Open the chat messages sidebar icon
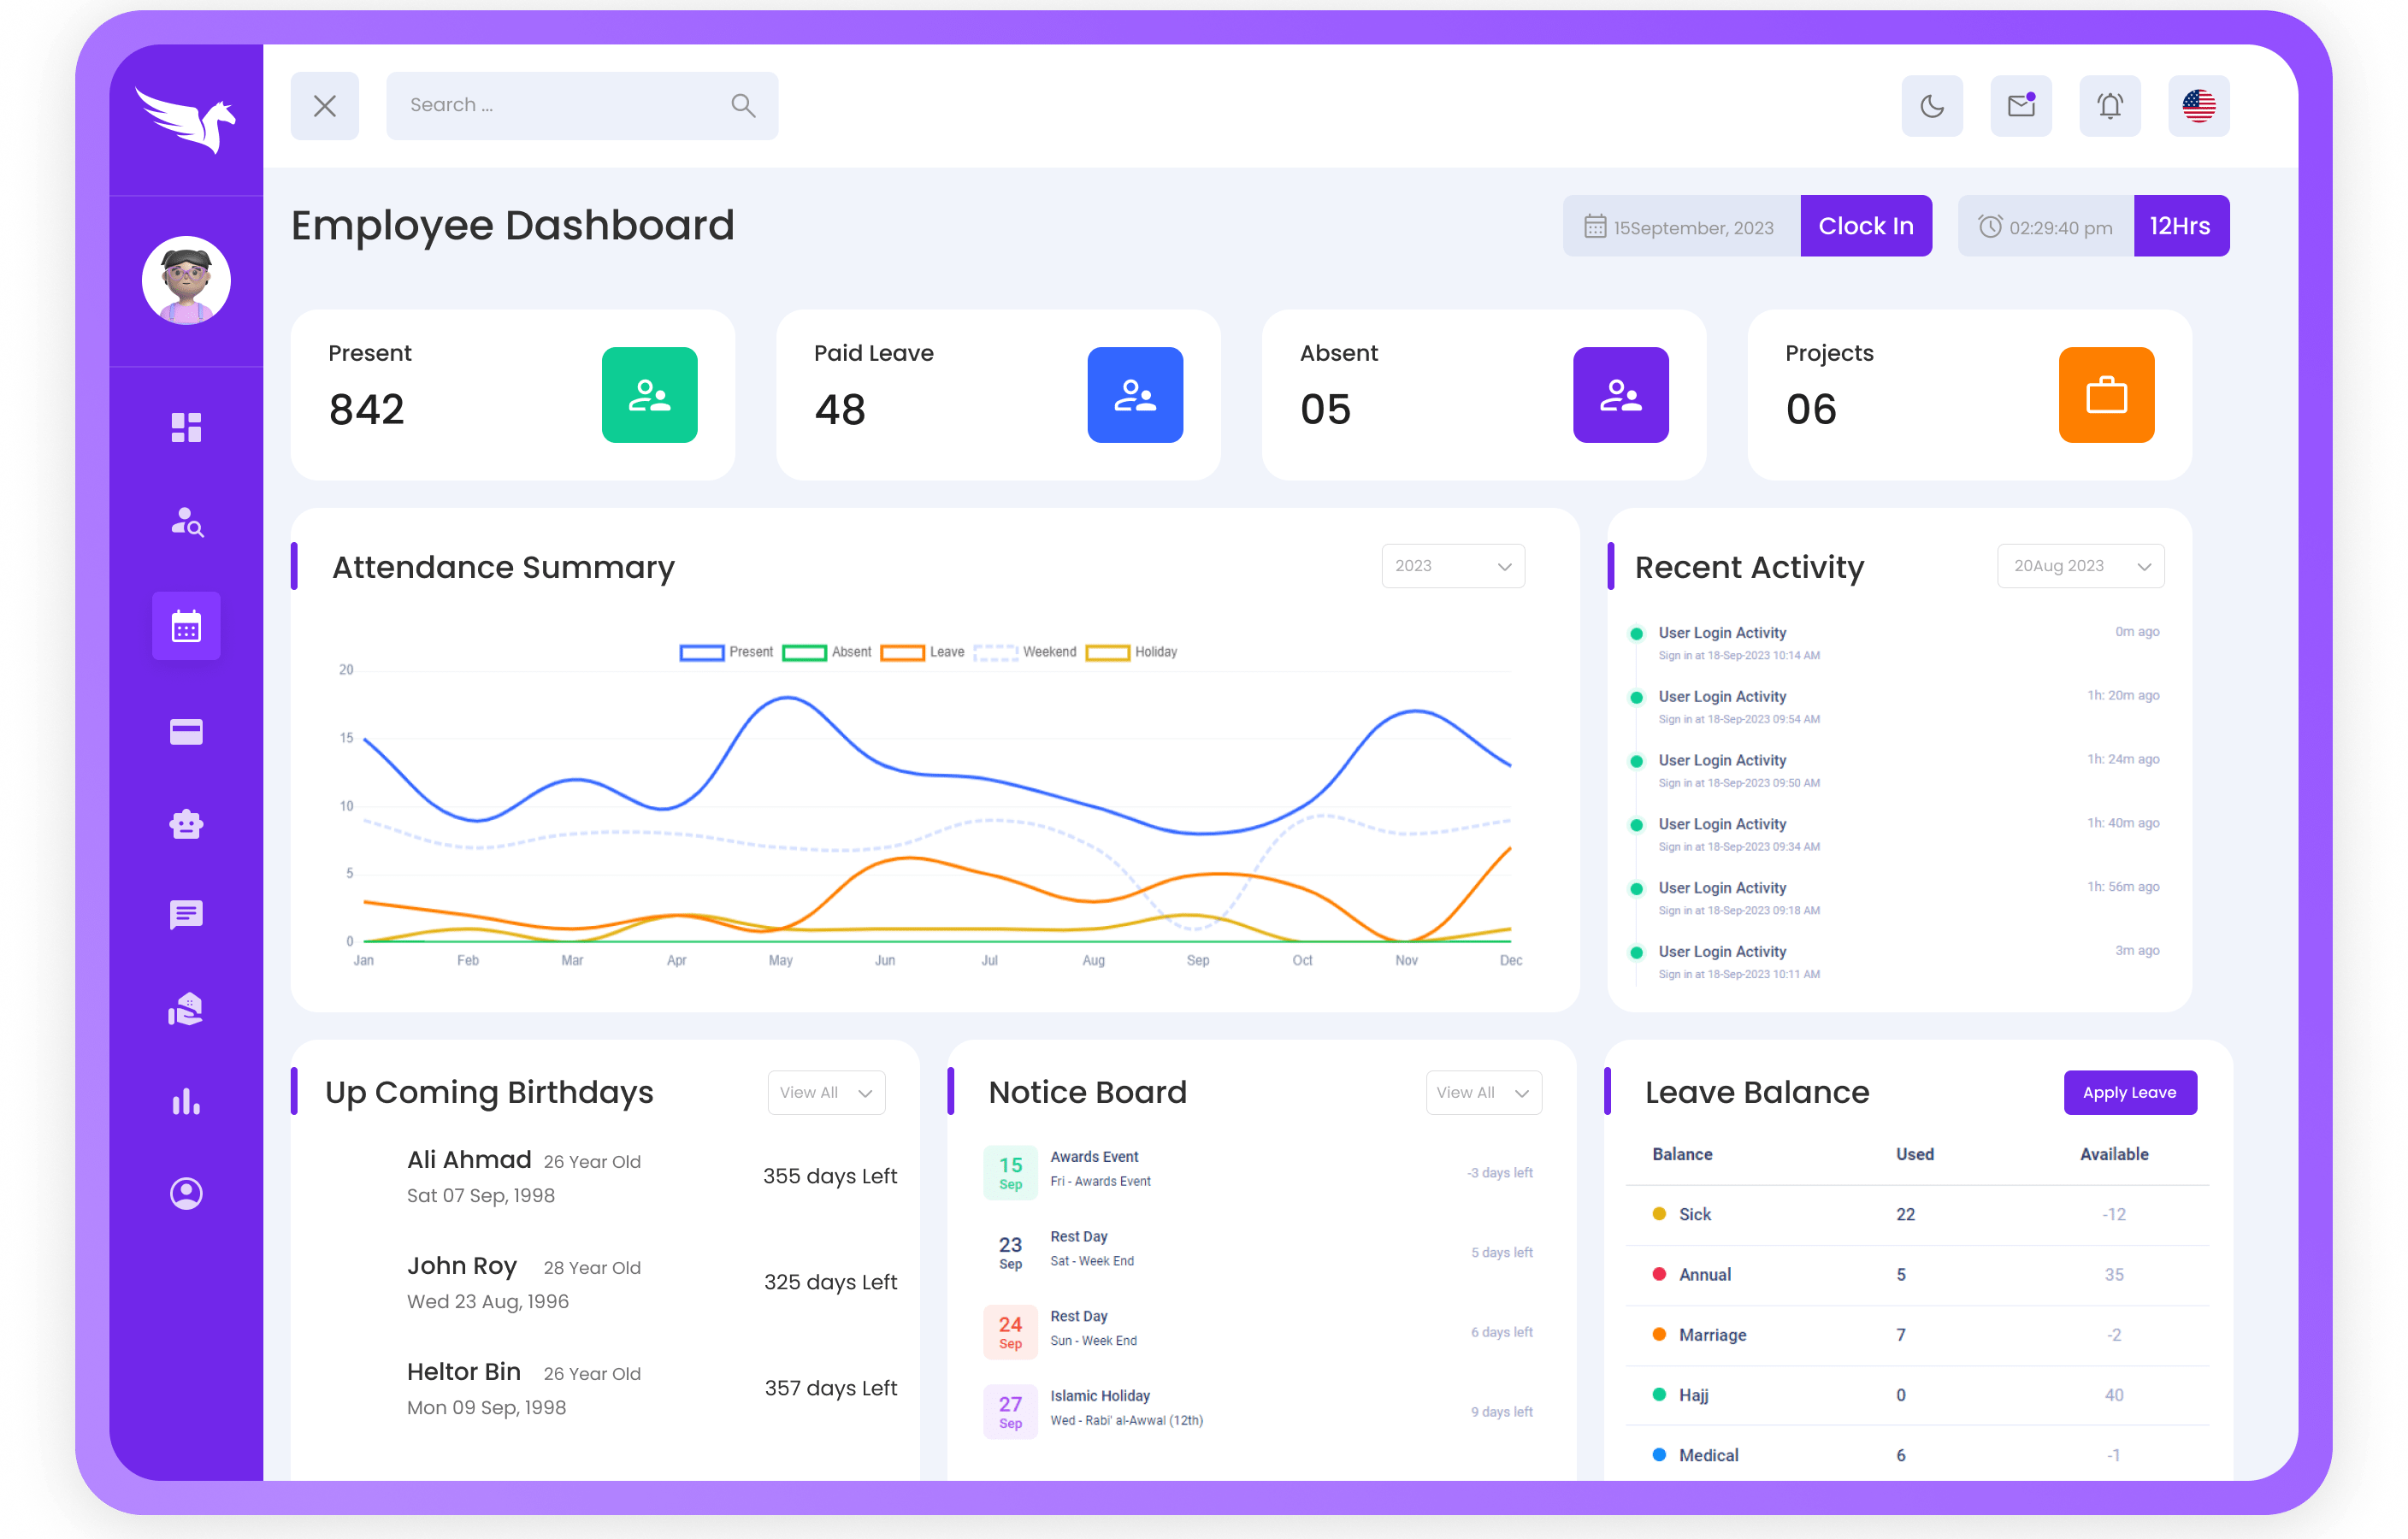2408x1539 pixels. 186,914
